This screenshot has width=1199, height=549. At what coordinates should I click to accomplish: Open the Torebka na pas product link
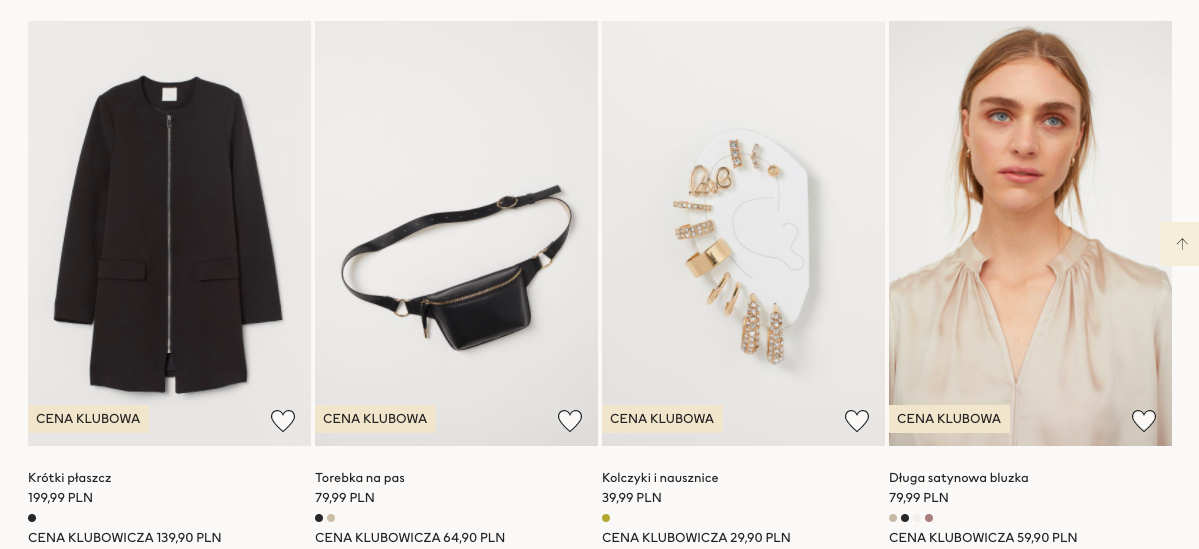(360, 478)
